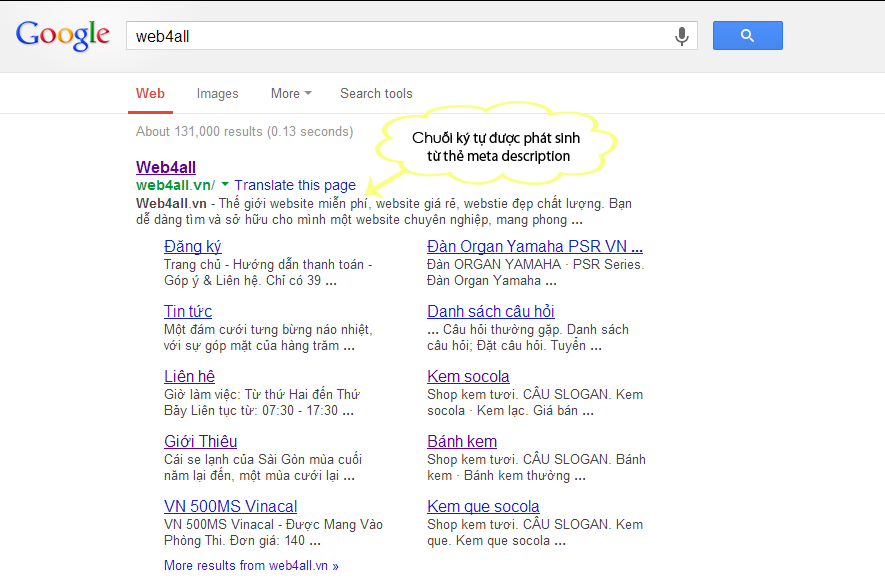Click the Google logo
This screenshot has height=586, width=885.
coord(63,35)
